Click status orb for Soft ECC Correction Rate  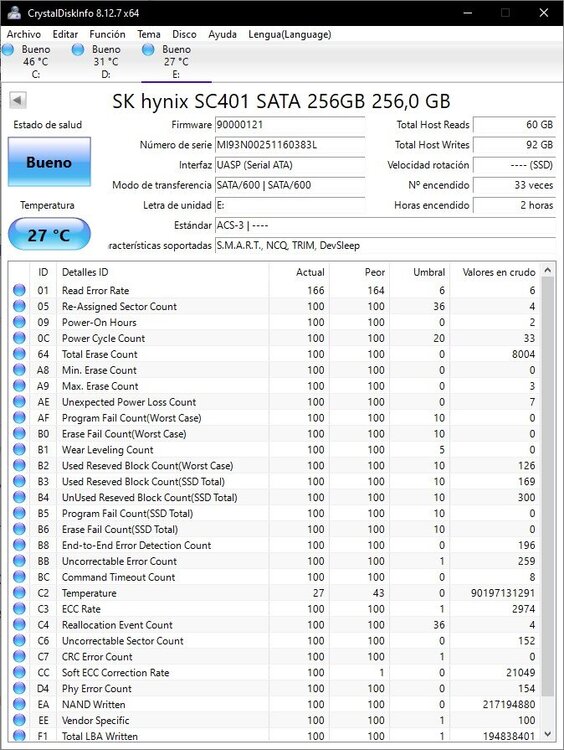[x=20, y=672]
